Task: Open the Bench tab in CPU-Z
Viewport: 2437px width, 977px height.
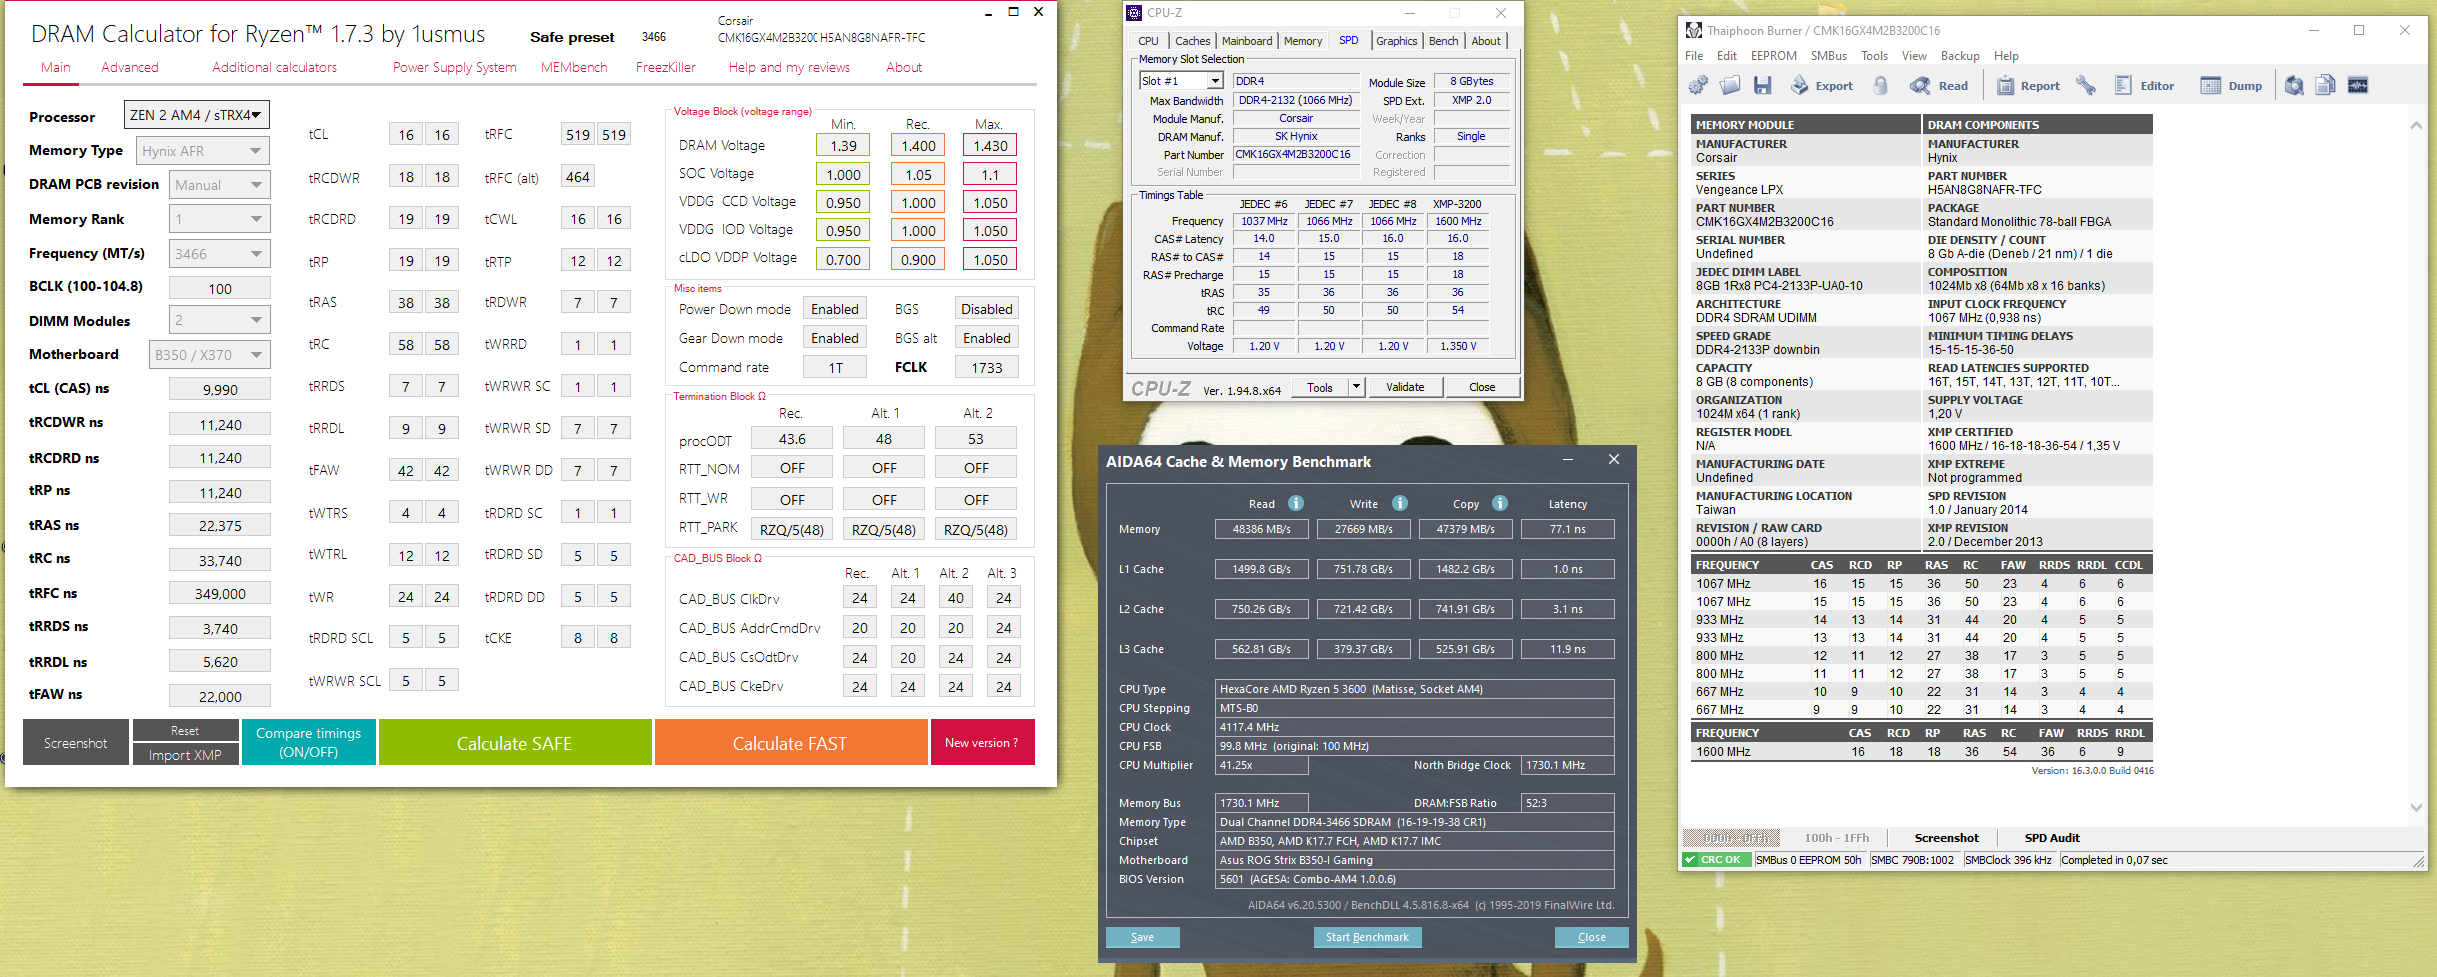Action: click(1443, 41)
